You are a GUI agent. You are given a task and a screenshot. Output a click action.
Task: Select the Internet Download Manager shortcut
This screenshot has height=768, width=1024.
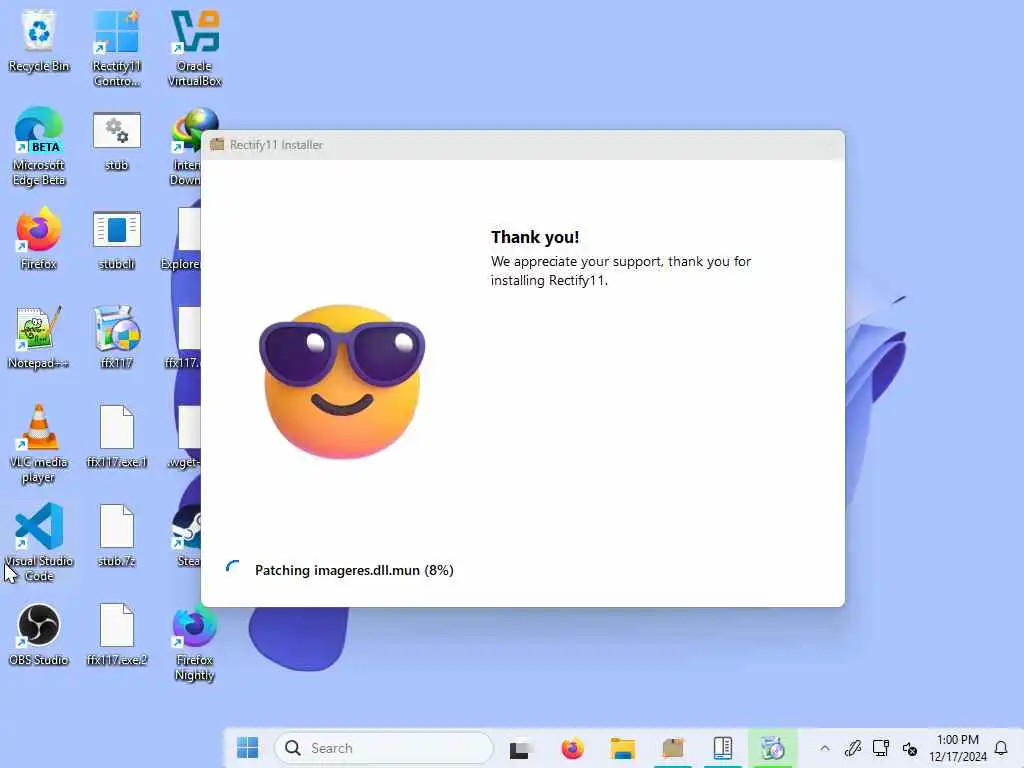(186, 148)
